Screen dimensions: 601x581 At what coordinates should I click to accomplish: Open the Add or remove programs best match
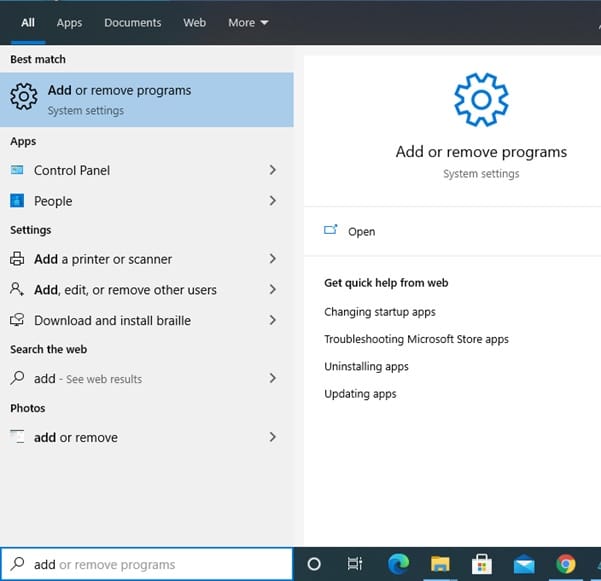[146, 100]
